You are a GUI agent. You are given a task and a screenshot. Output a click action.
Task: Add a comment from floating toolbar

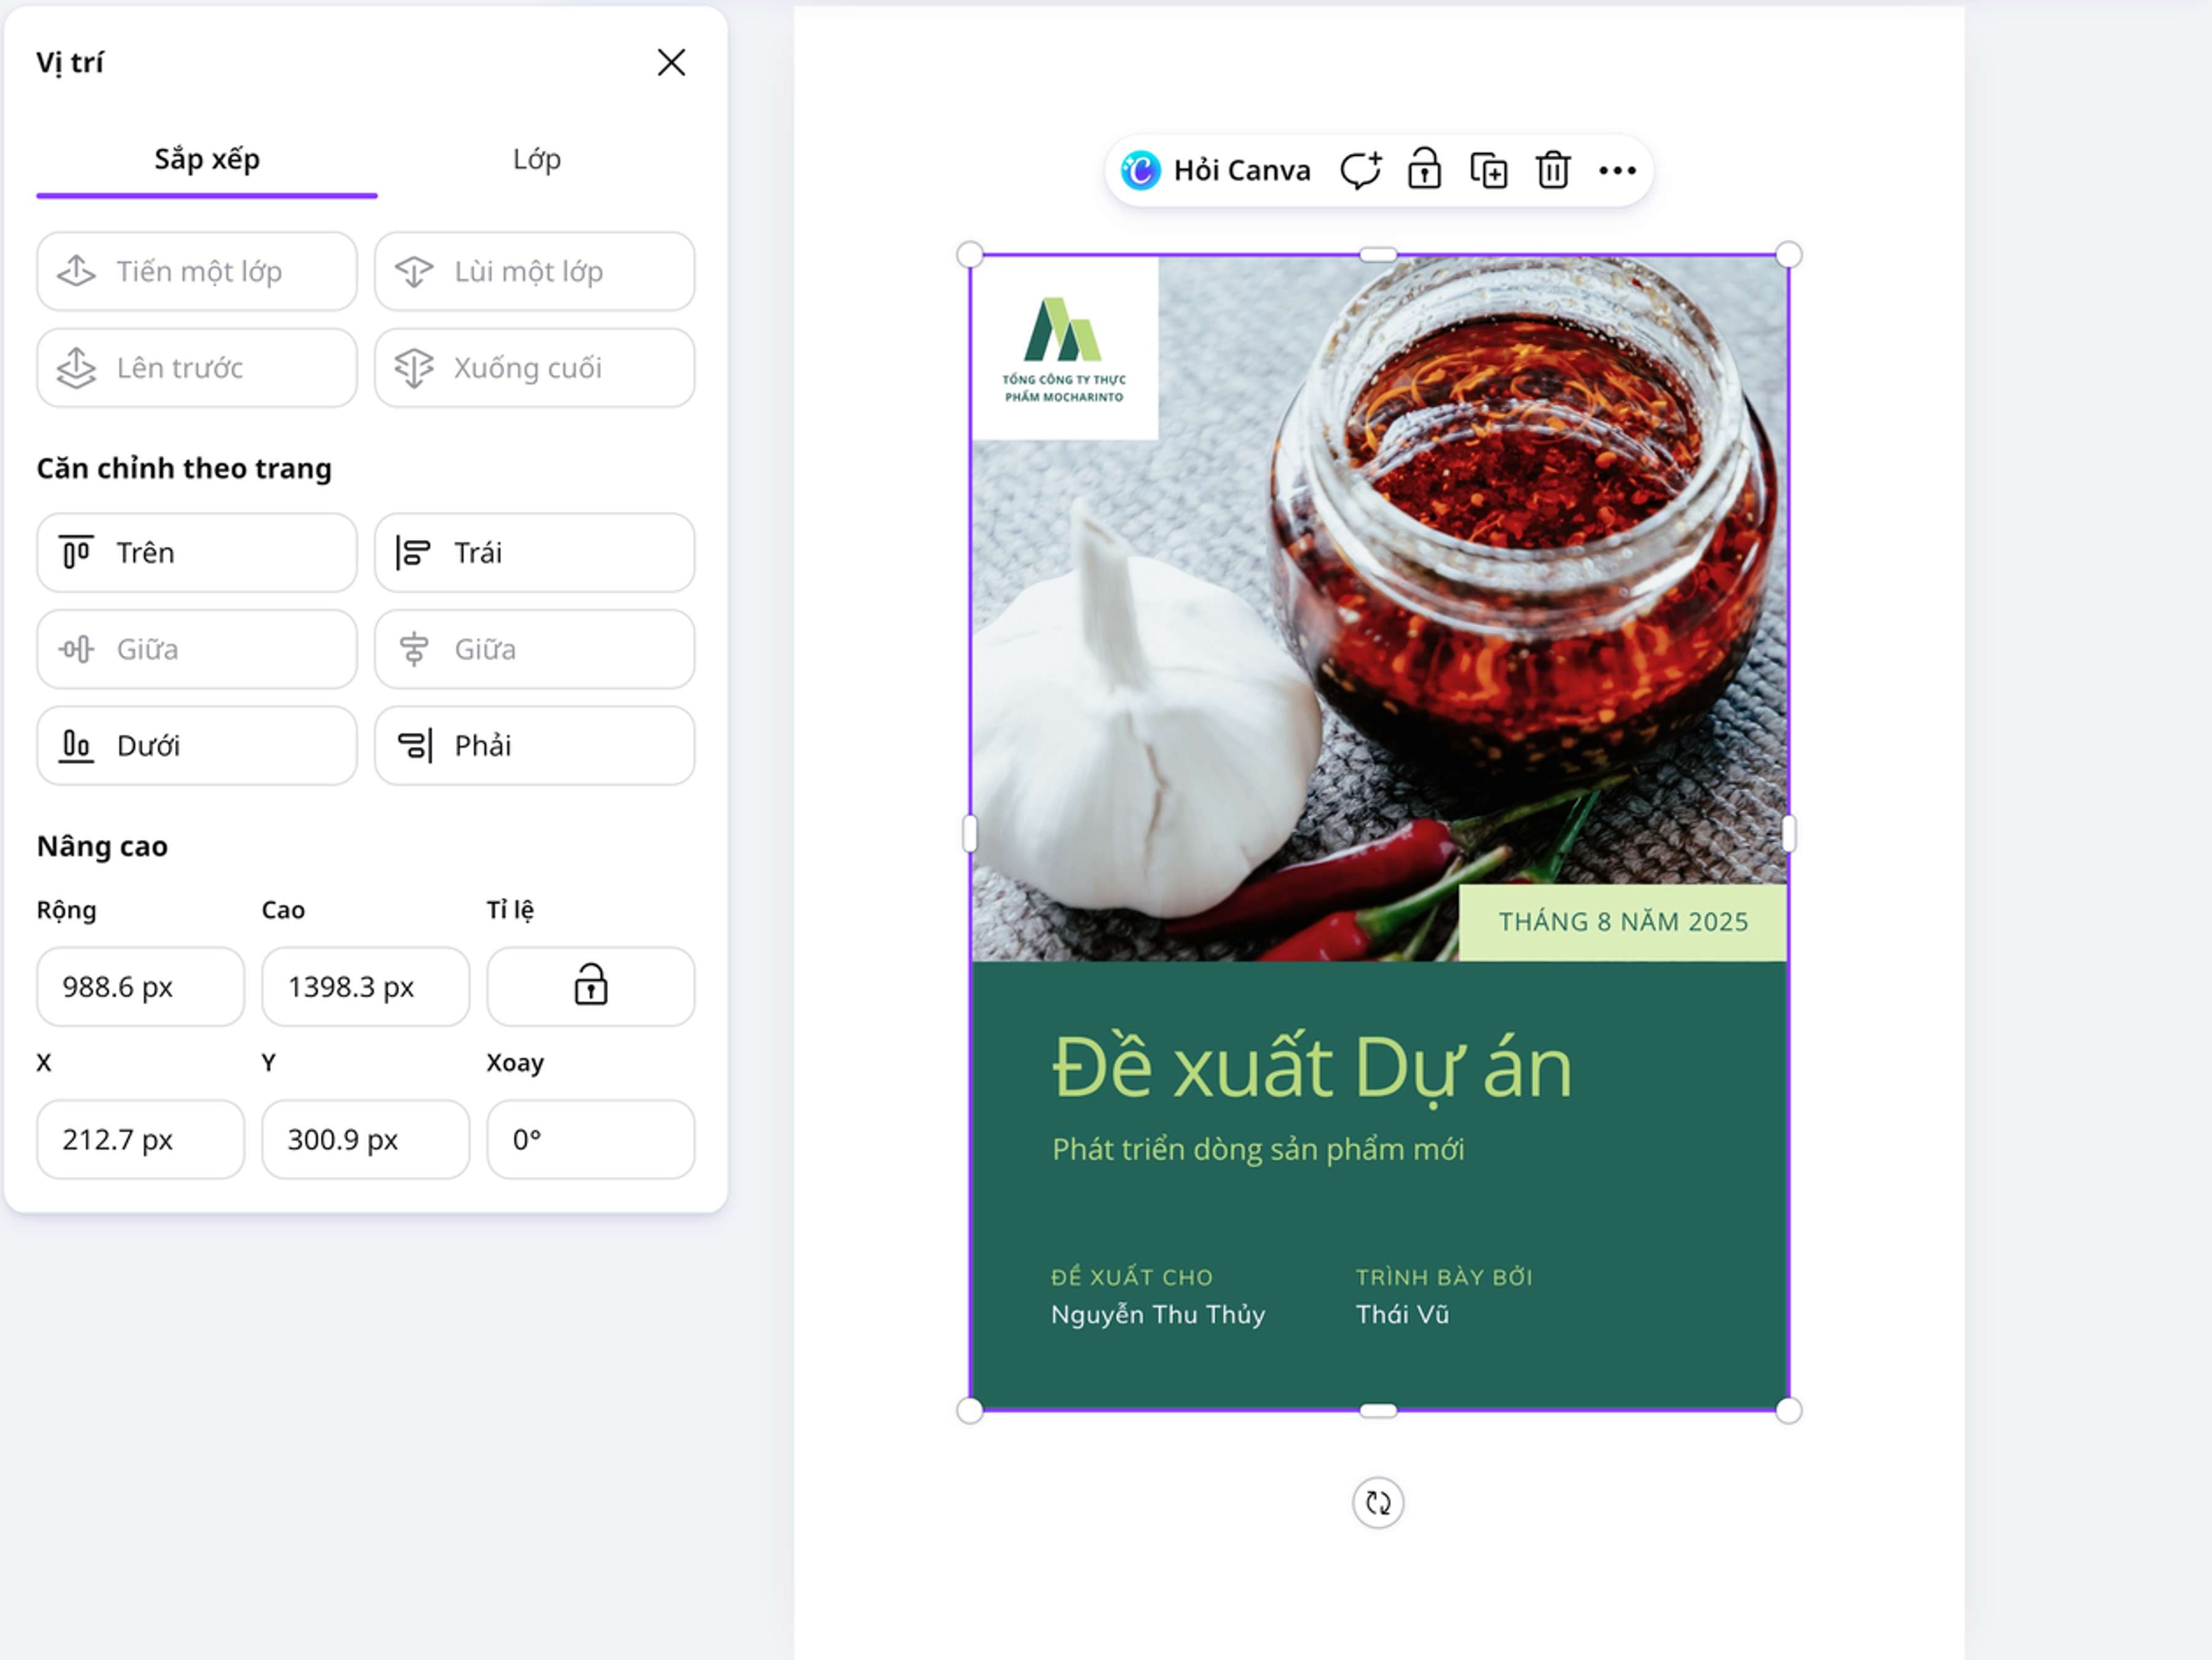[1361, 171]
